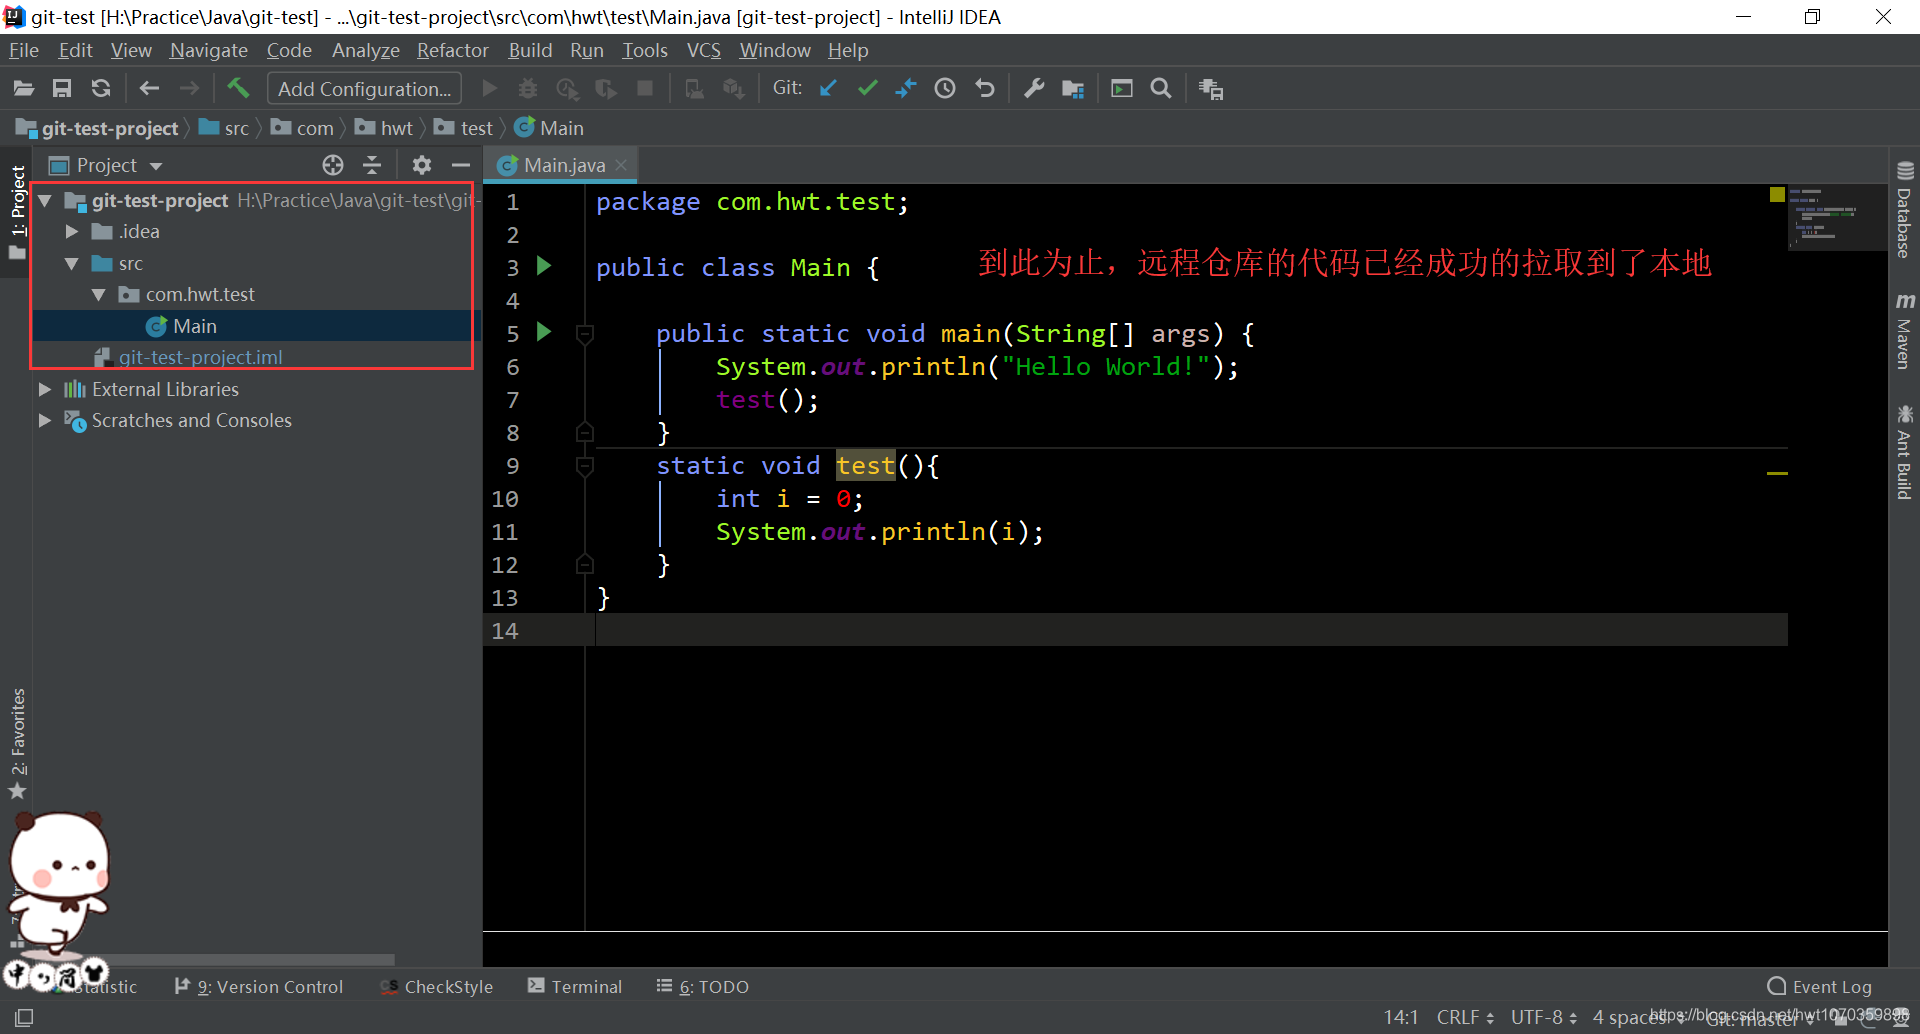1920x1034 pixels.
Task: Toggle tool window bars icon in status bar corner
Action: click(x=24, y=1017)
